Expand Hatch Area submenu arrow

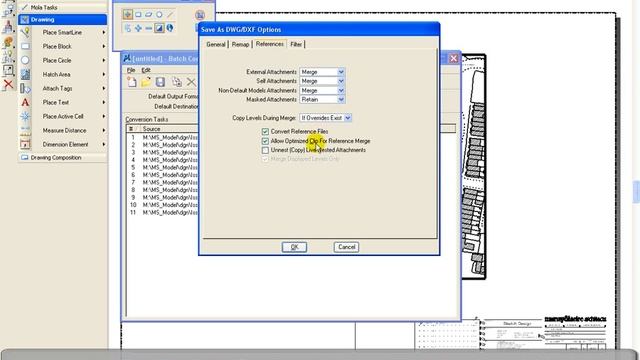click(x=104, y=74)
